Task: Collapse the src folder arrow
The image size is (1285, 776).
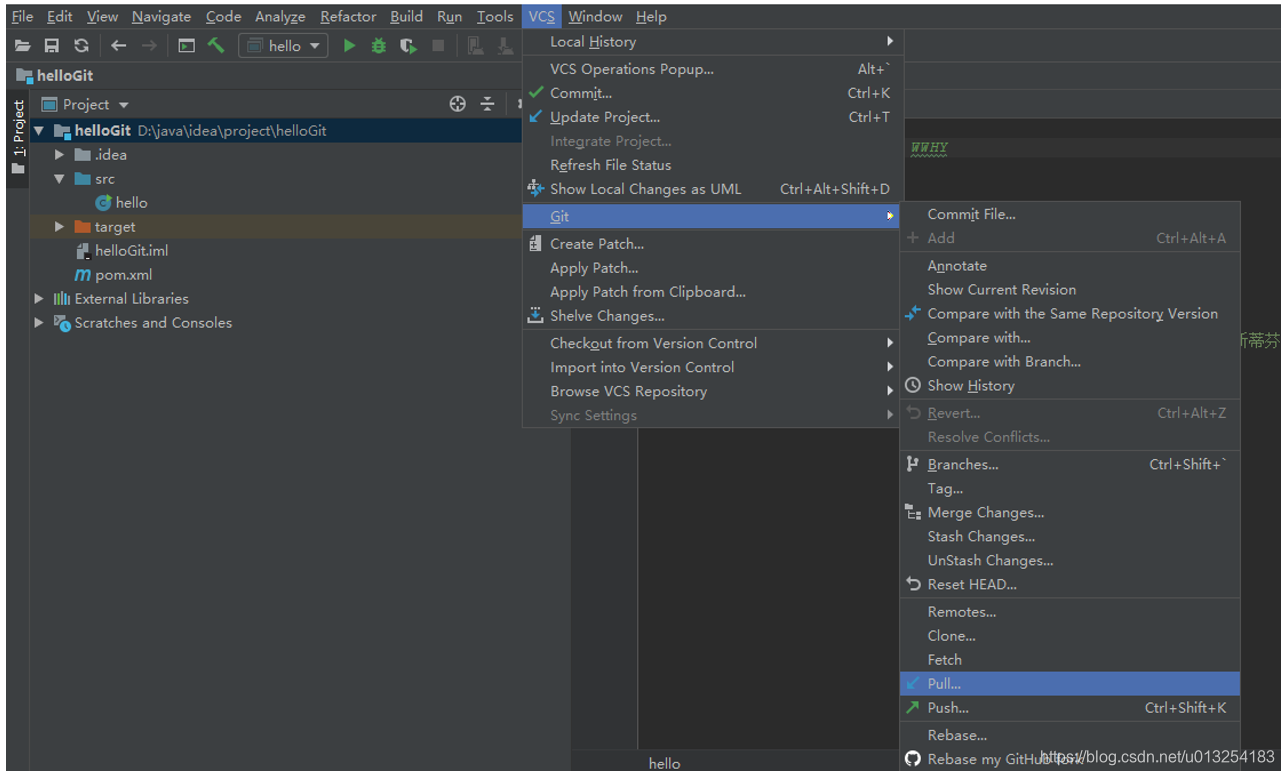Action: coord(60,179)
